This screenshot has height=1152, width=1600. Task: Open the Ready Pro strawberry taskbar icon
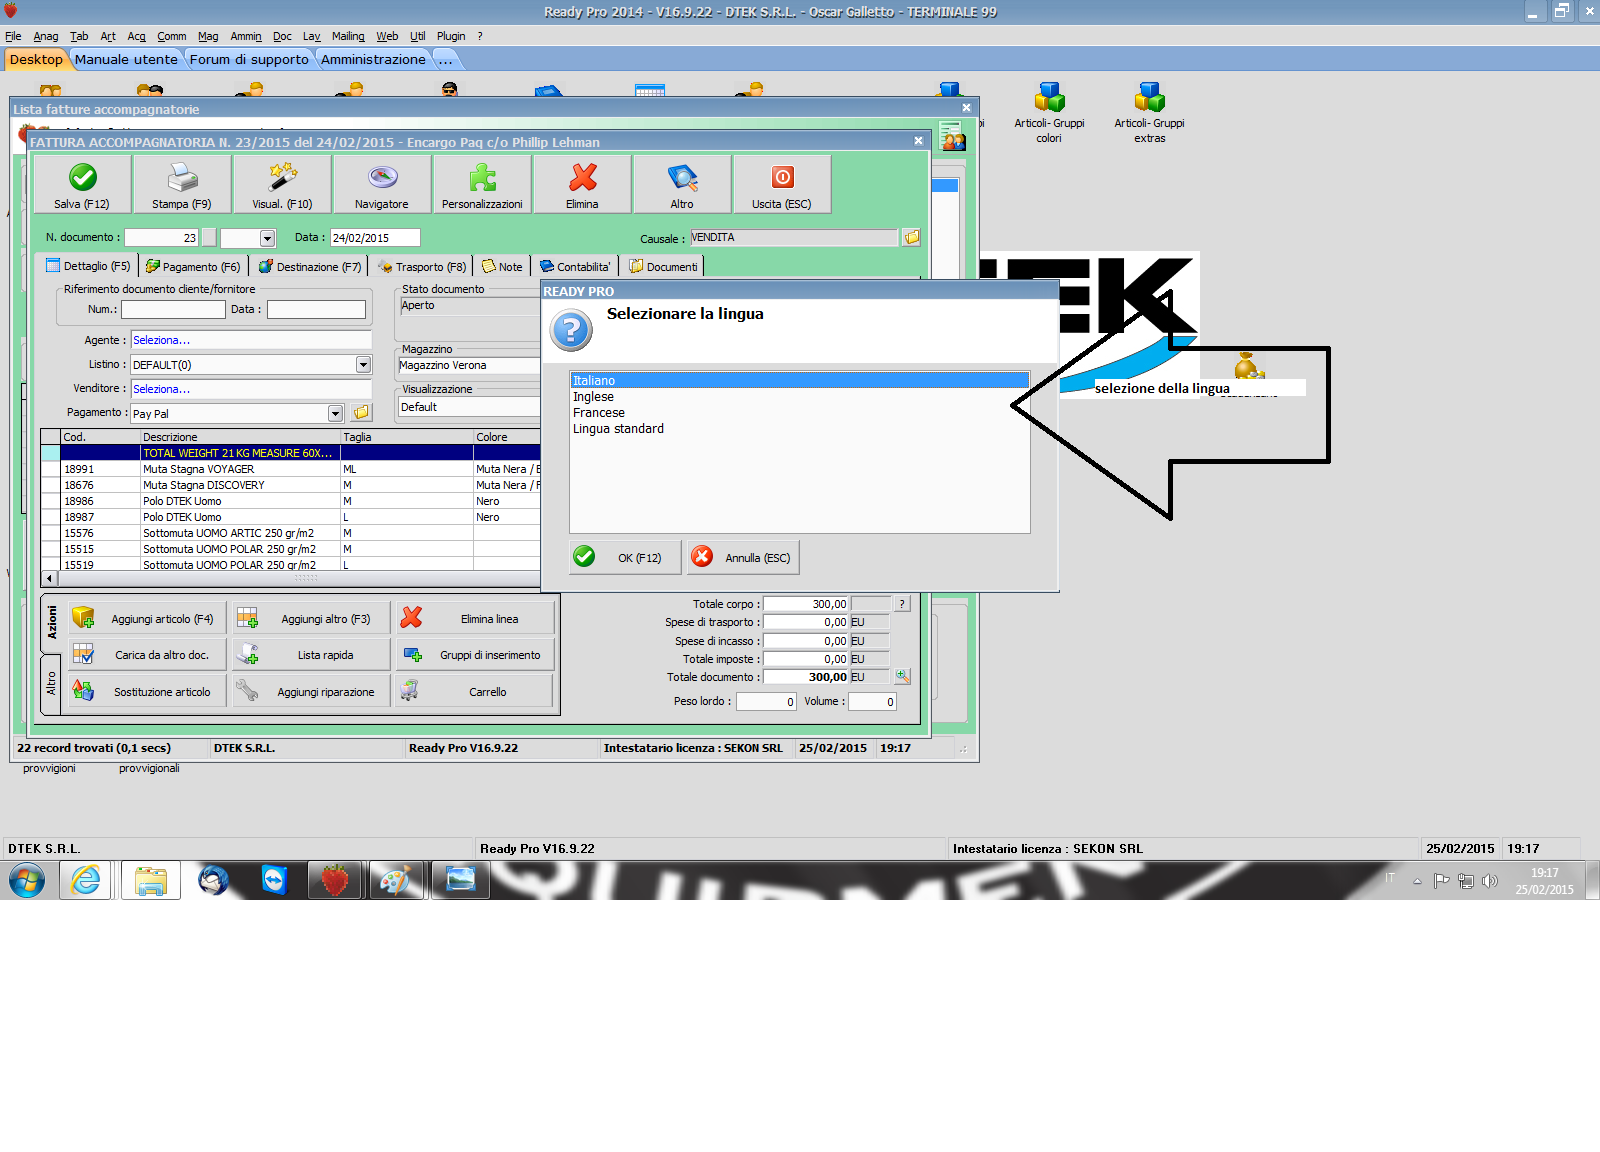point(335,880)
